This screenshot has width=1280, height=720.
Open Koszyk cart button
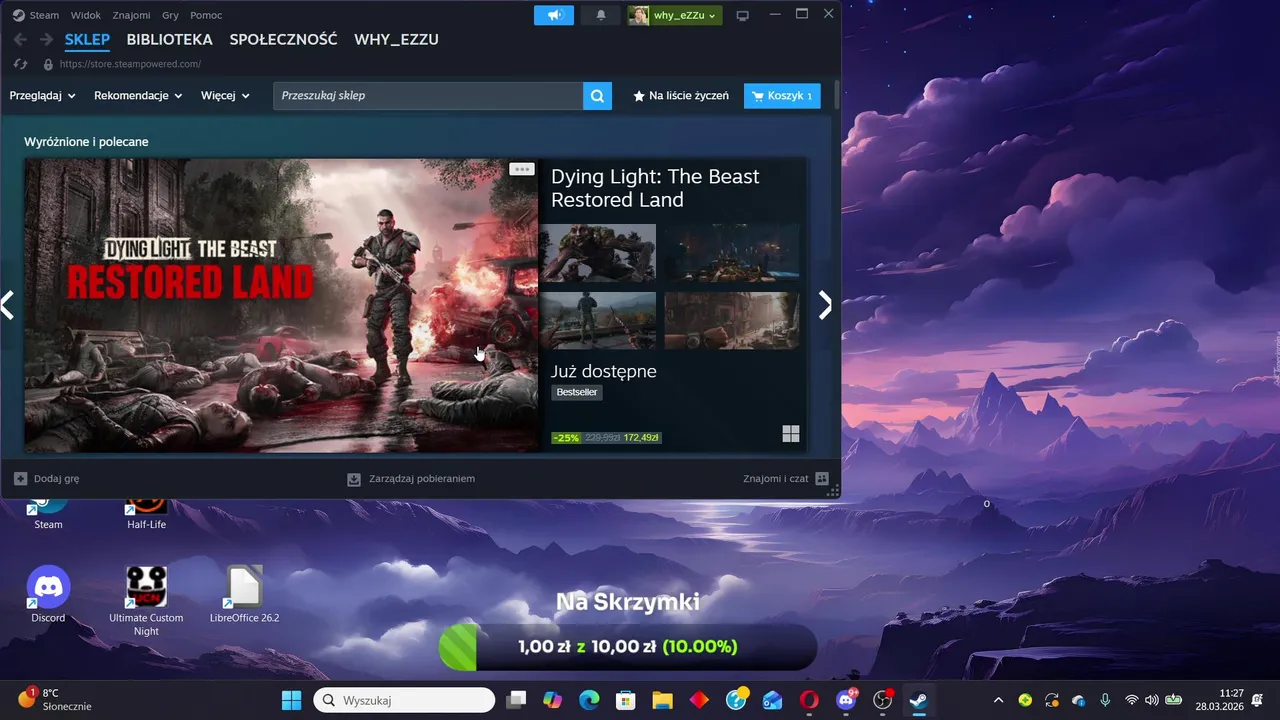(x=782, y=96)
